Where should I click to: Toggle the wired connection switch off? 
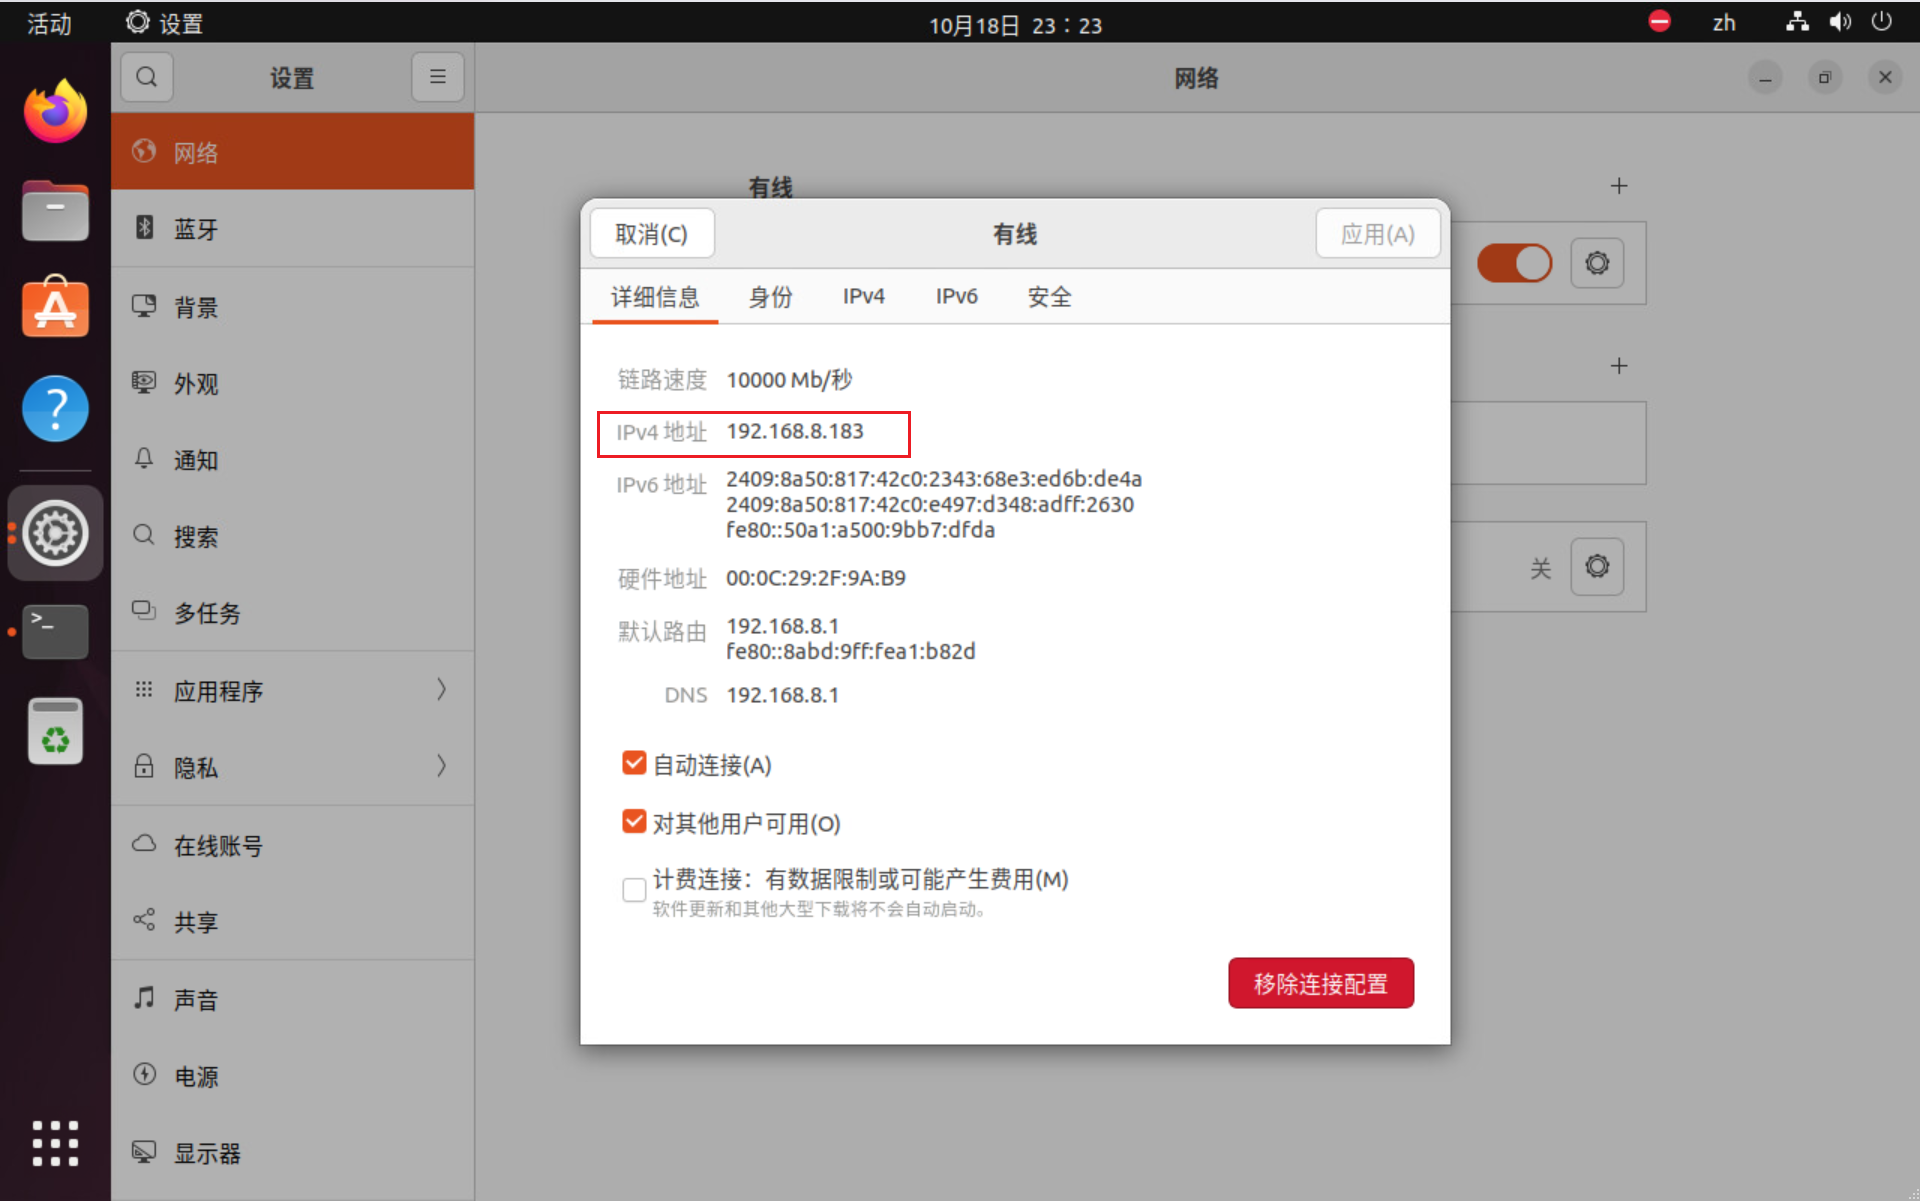click(1514, 263)
